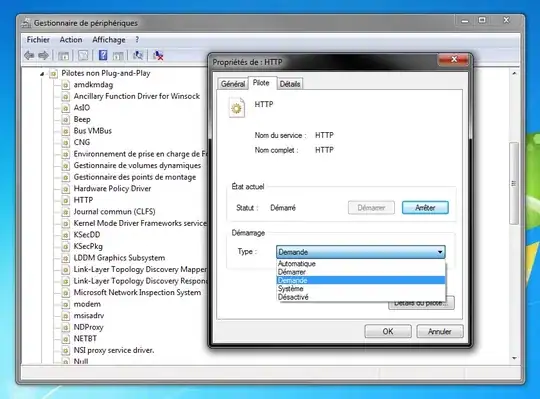Click the show/hide console tree toolbar icon
This screenshot has height=399, width=540.
click(x=63, y=55)
